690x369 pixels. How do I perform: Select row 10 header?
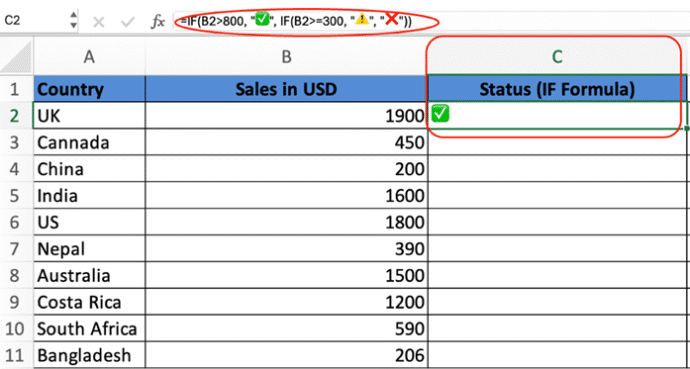(x=16, y=329)
